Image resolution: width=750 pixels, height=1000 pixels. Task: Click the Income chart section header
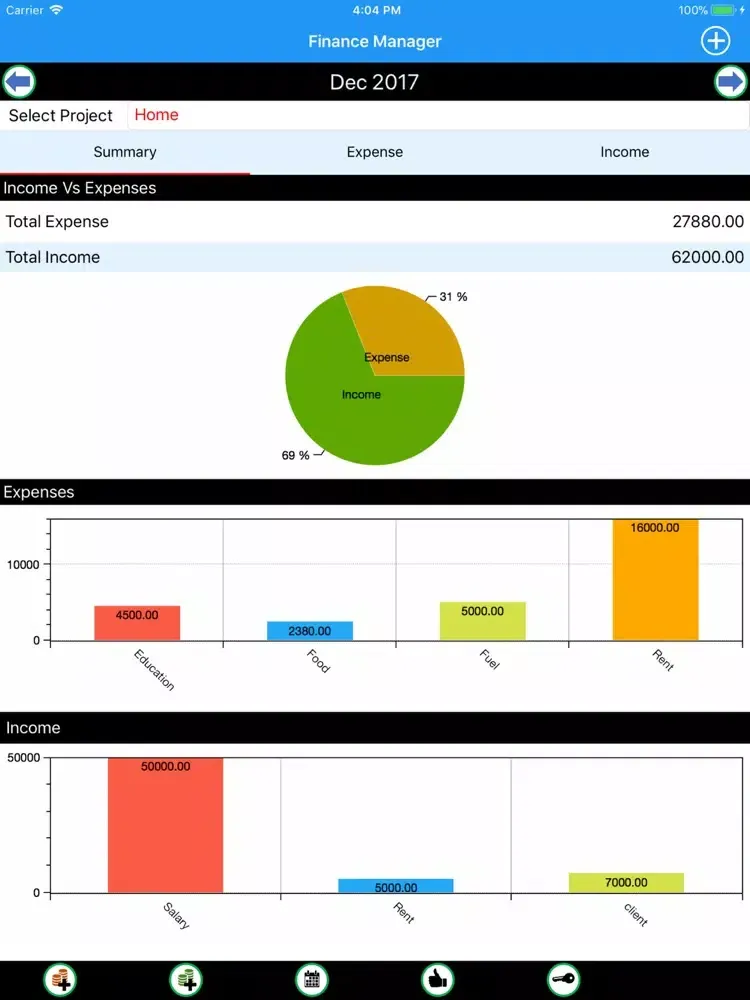(375, 728)
